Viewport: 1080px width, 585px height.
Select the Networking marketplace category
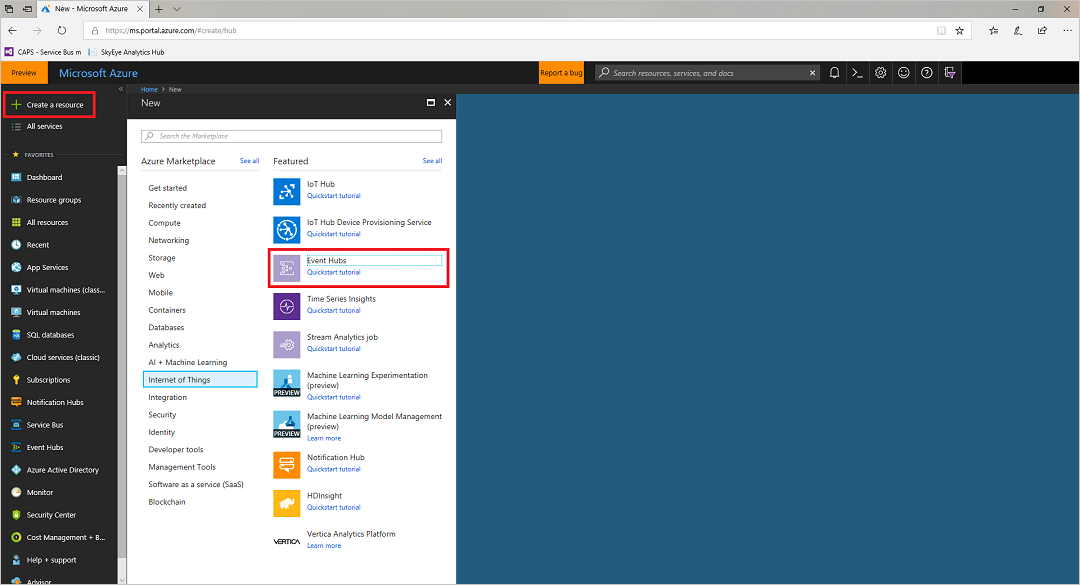(x=169, y=240)
